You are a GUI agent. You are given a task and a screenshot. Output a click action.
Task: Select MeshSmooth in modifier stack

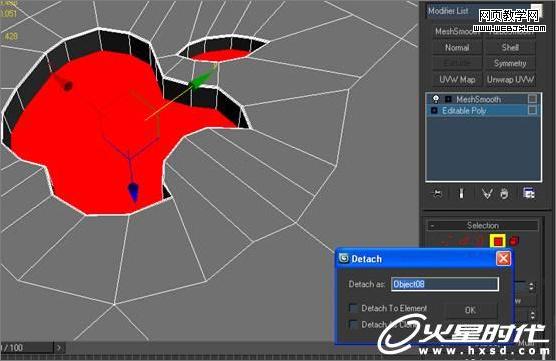[x=478, y=99]
